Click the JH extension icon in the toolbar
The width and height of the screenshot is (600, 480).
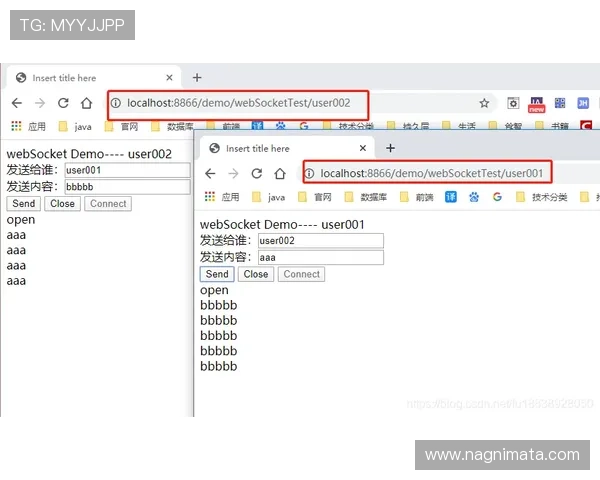pos(583,103)
